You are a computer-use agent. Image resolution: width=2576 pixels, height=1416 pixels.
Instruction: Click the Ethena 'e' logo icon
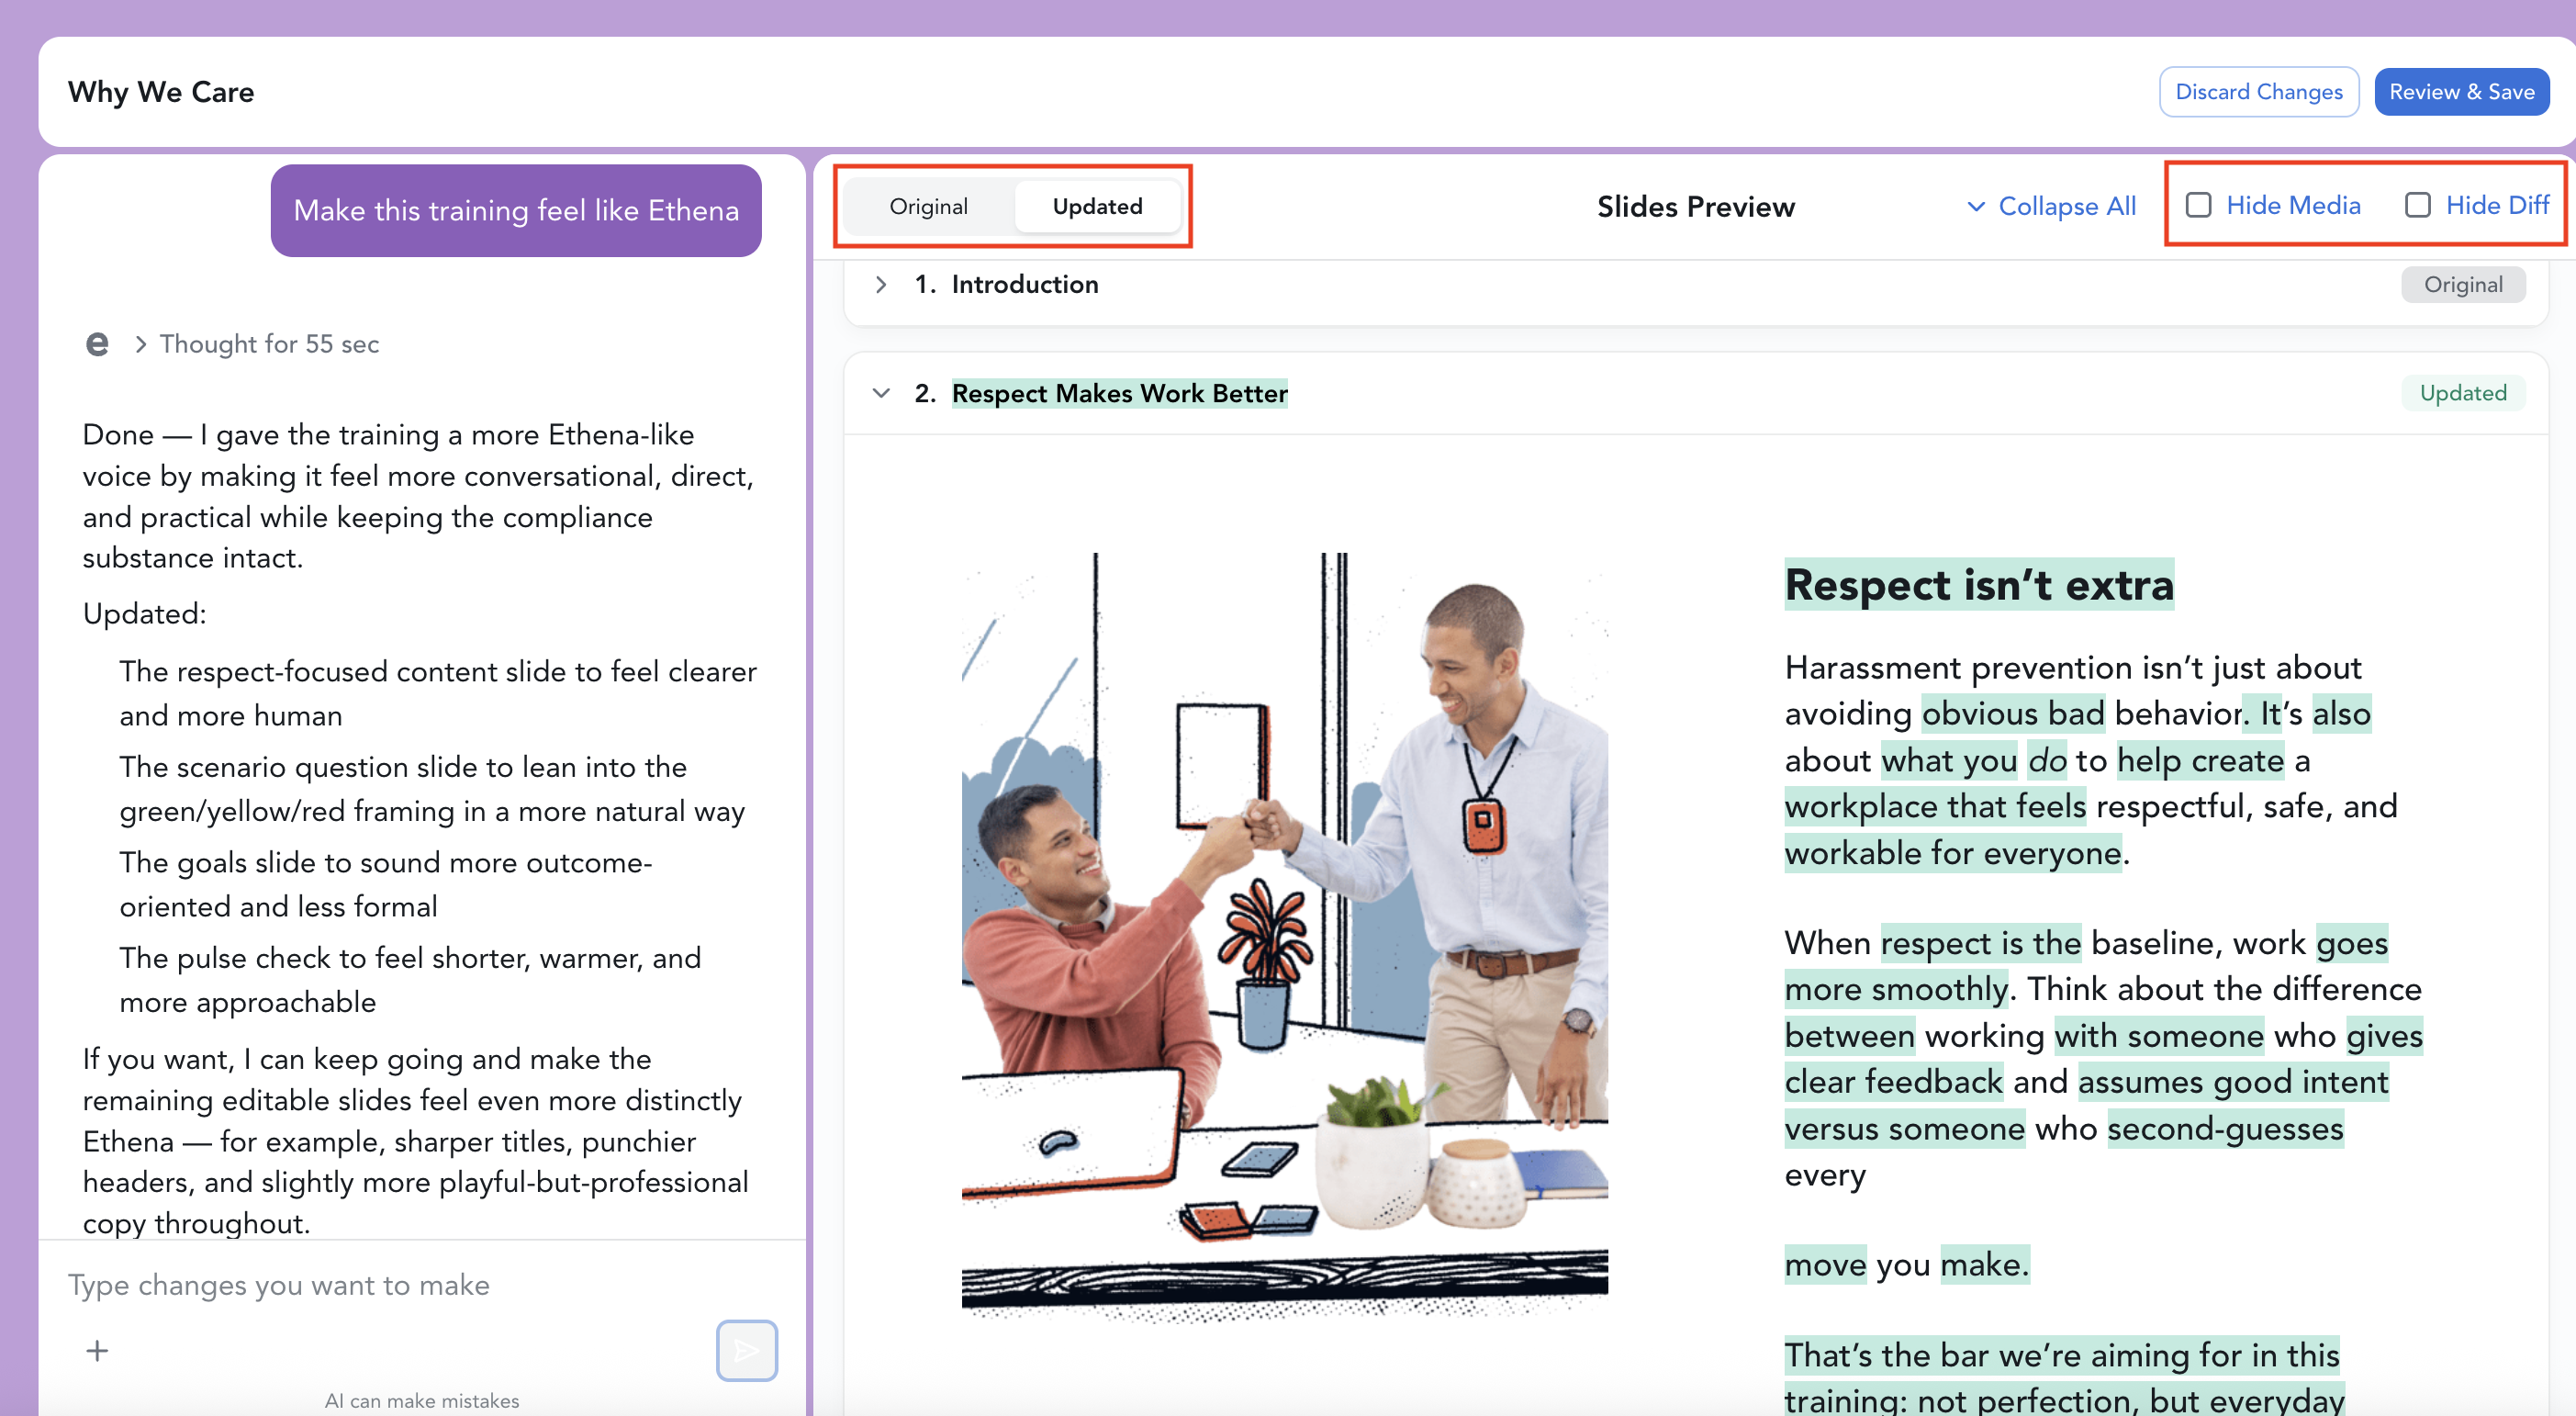tap(97, 344)
